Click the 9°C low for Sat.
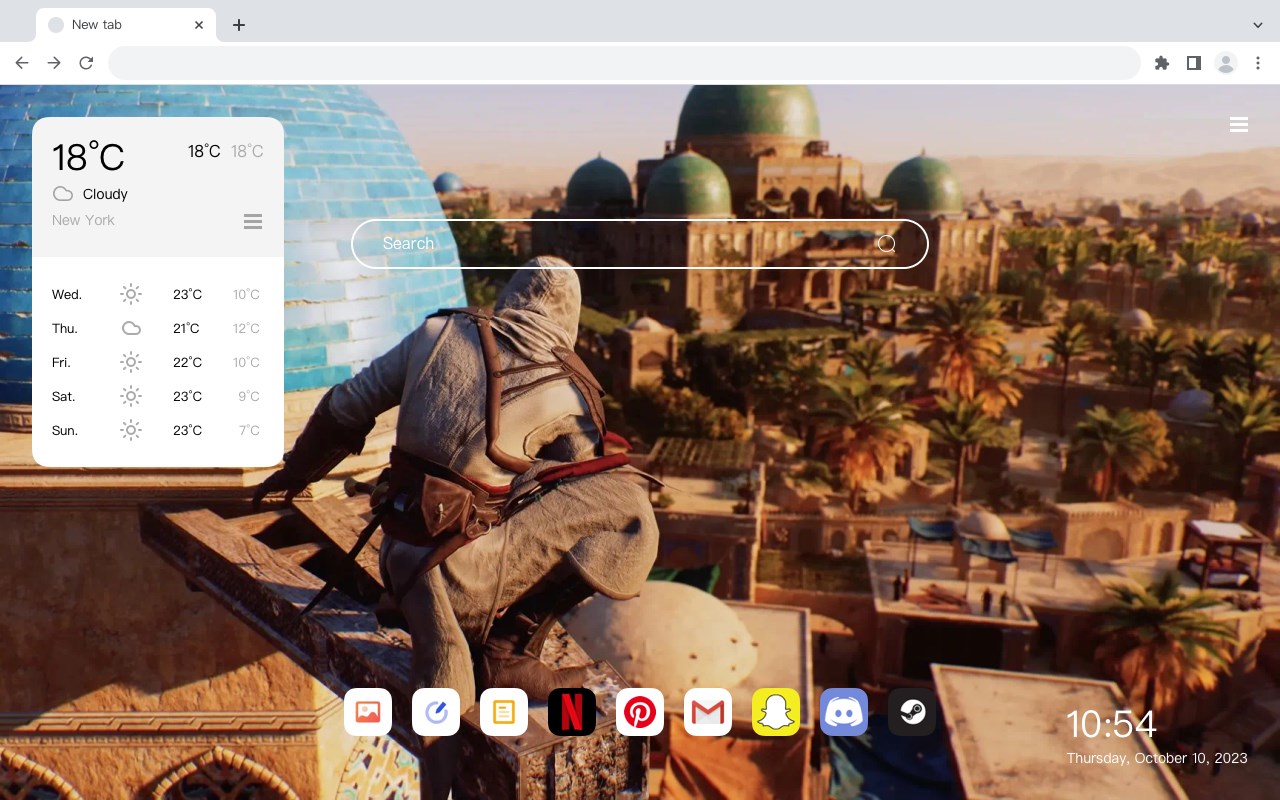The width and height of the screenshot is (1280, 800). (x=249, y=396)
